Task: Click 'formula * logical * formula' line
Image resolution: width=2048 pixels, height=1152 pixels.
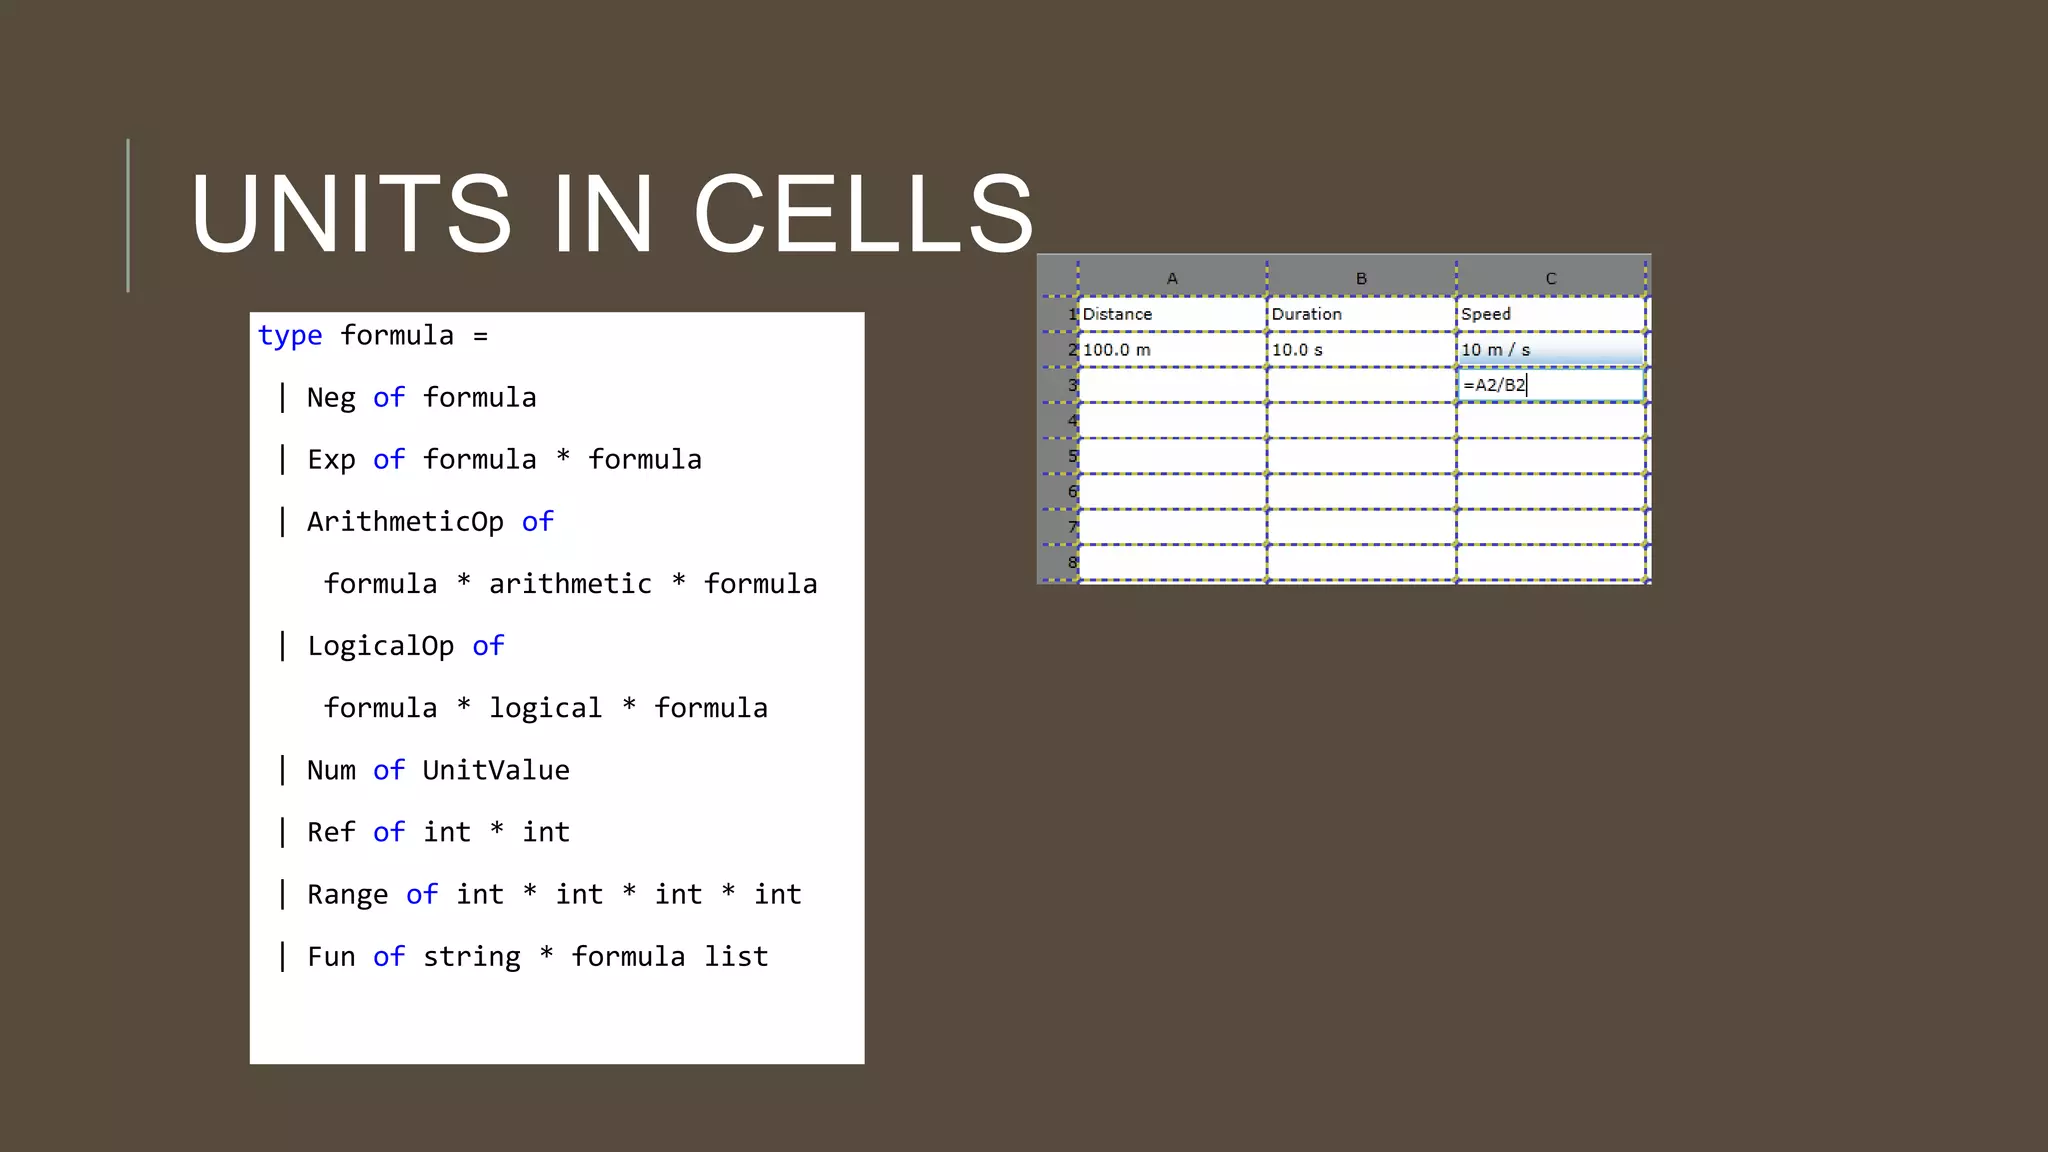Action: point(545,707)
